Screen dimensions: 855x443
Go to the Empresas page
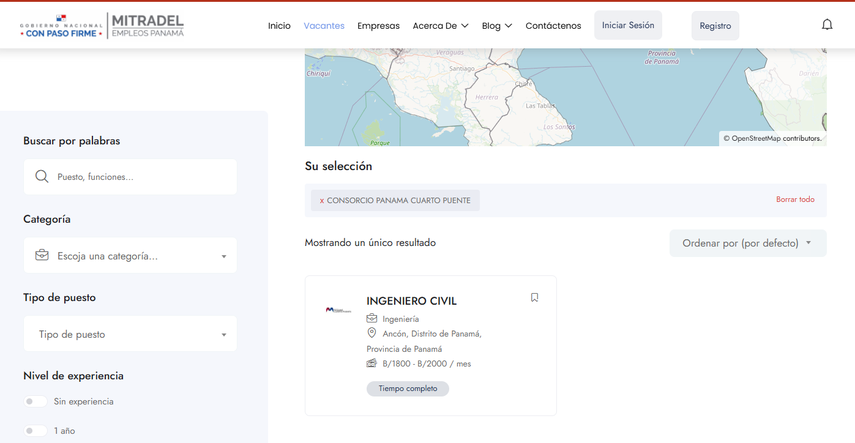click(378, 26)
